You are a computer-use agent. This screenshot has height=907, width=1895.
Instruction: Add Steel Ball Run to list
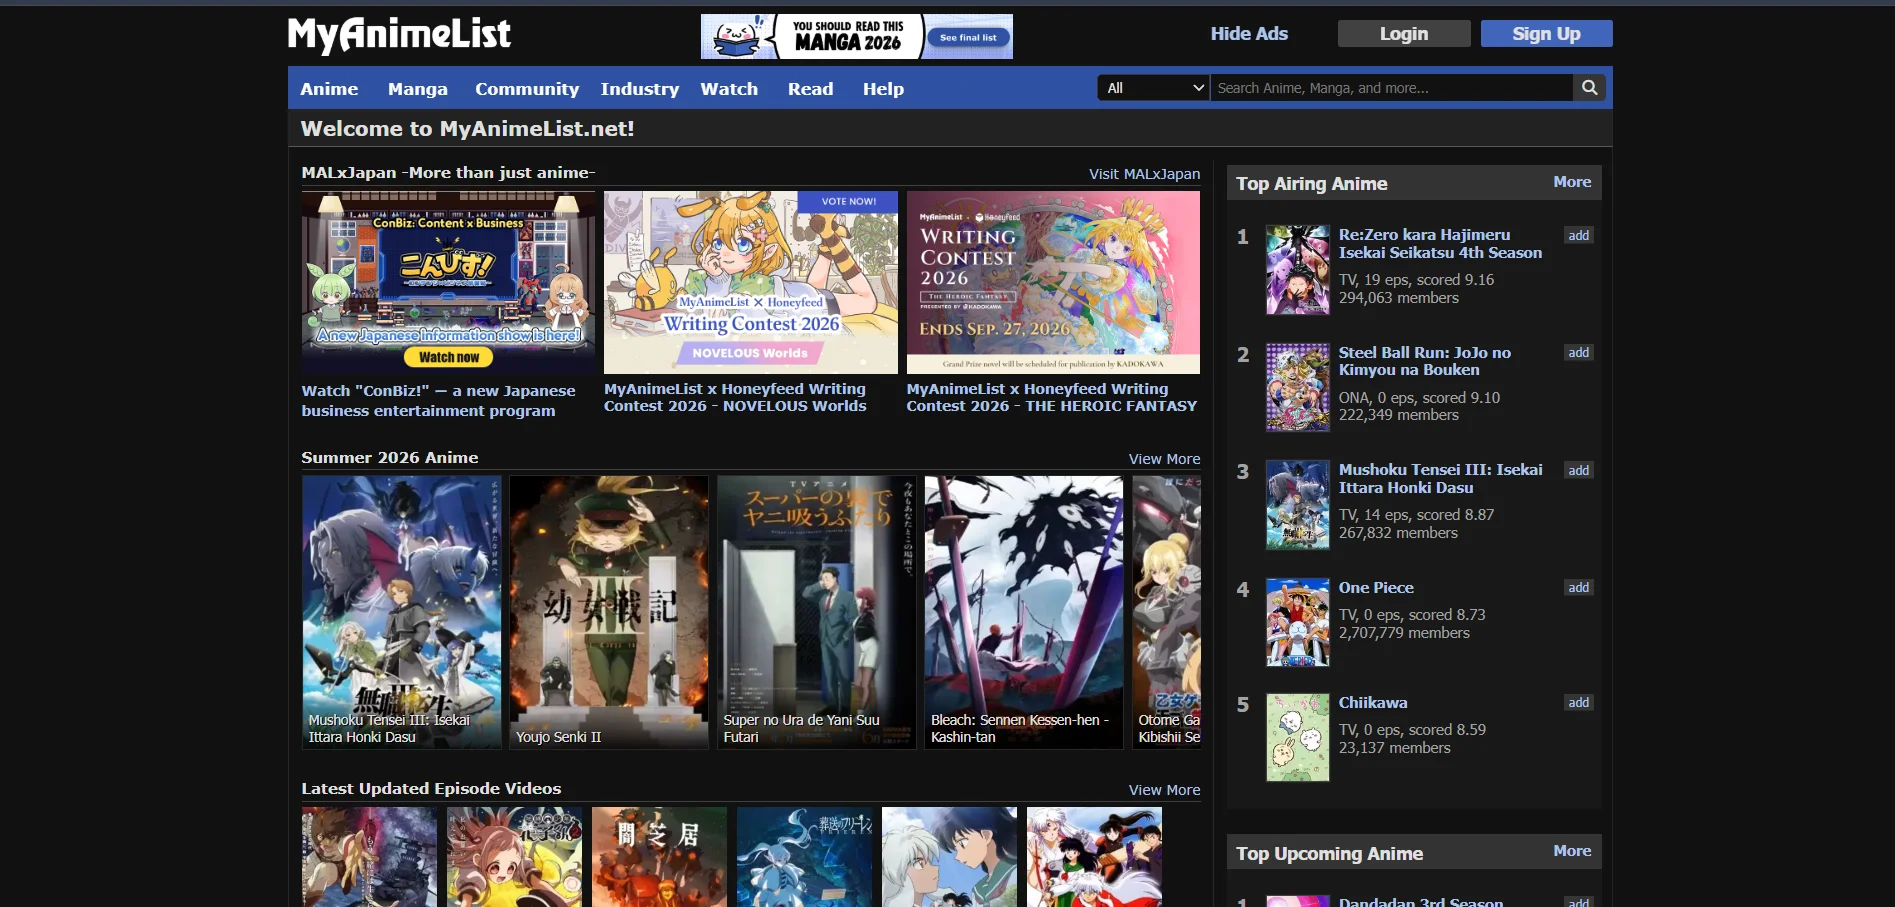click(1578, 353)
